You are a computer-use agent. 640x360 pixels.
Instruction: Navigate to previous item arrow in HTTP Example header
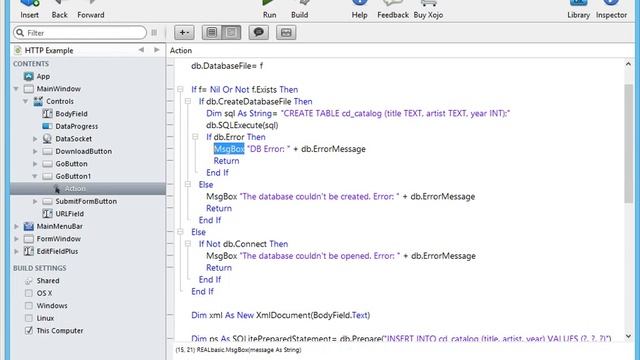click(141, 50)
